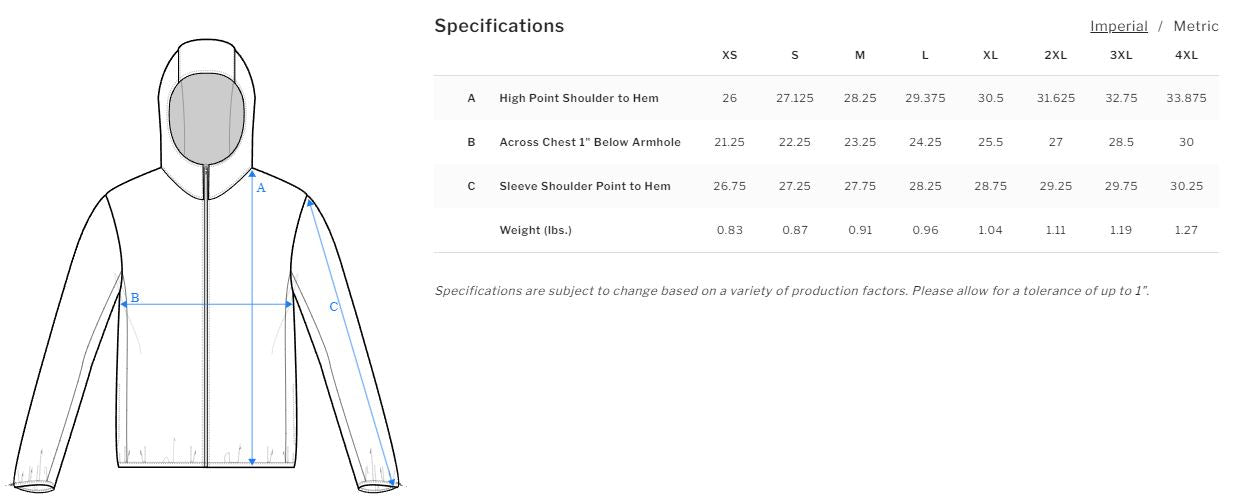Select the 3XL size column header
This screenshot has height=496, width=1238.
point(1121,55)
